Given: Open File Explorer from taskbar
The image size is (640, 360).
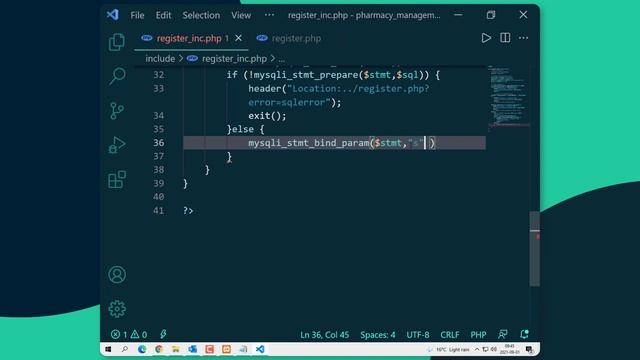Looking at the screenshot, I should tap(176, 349).
